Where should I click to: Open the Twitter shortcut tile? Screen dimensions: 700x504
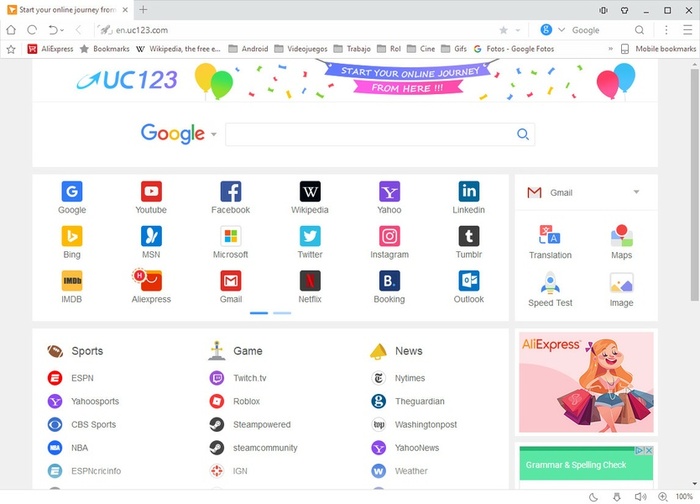(310, 242)
